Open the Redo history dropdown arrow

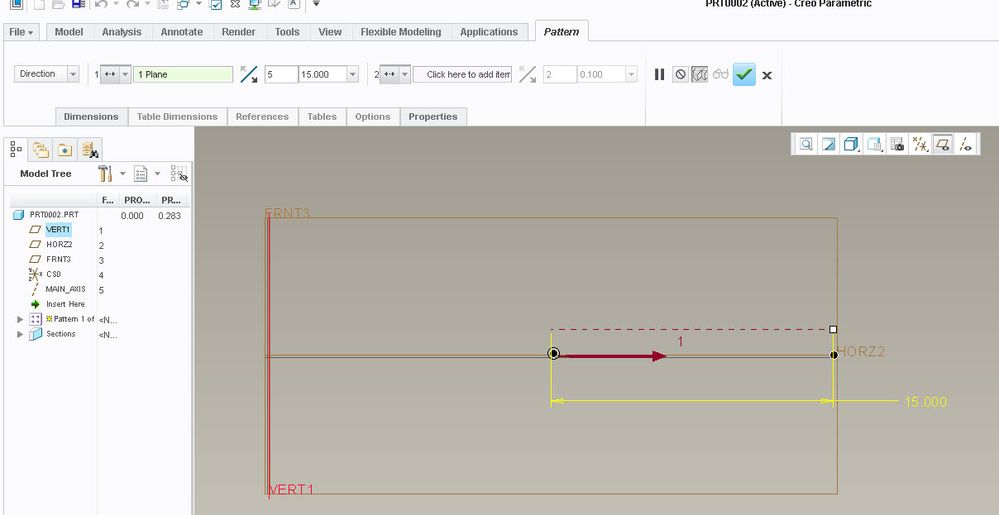(x=147, y=4)
